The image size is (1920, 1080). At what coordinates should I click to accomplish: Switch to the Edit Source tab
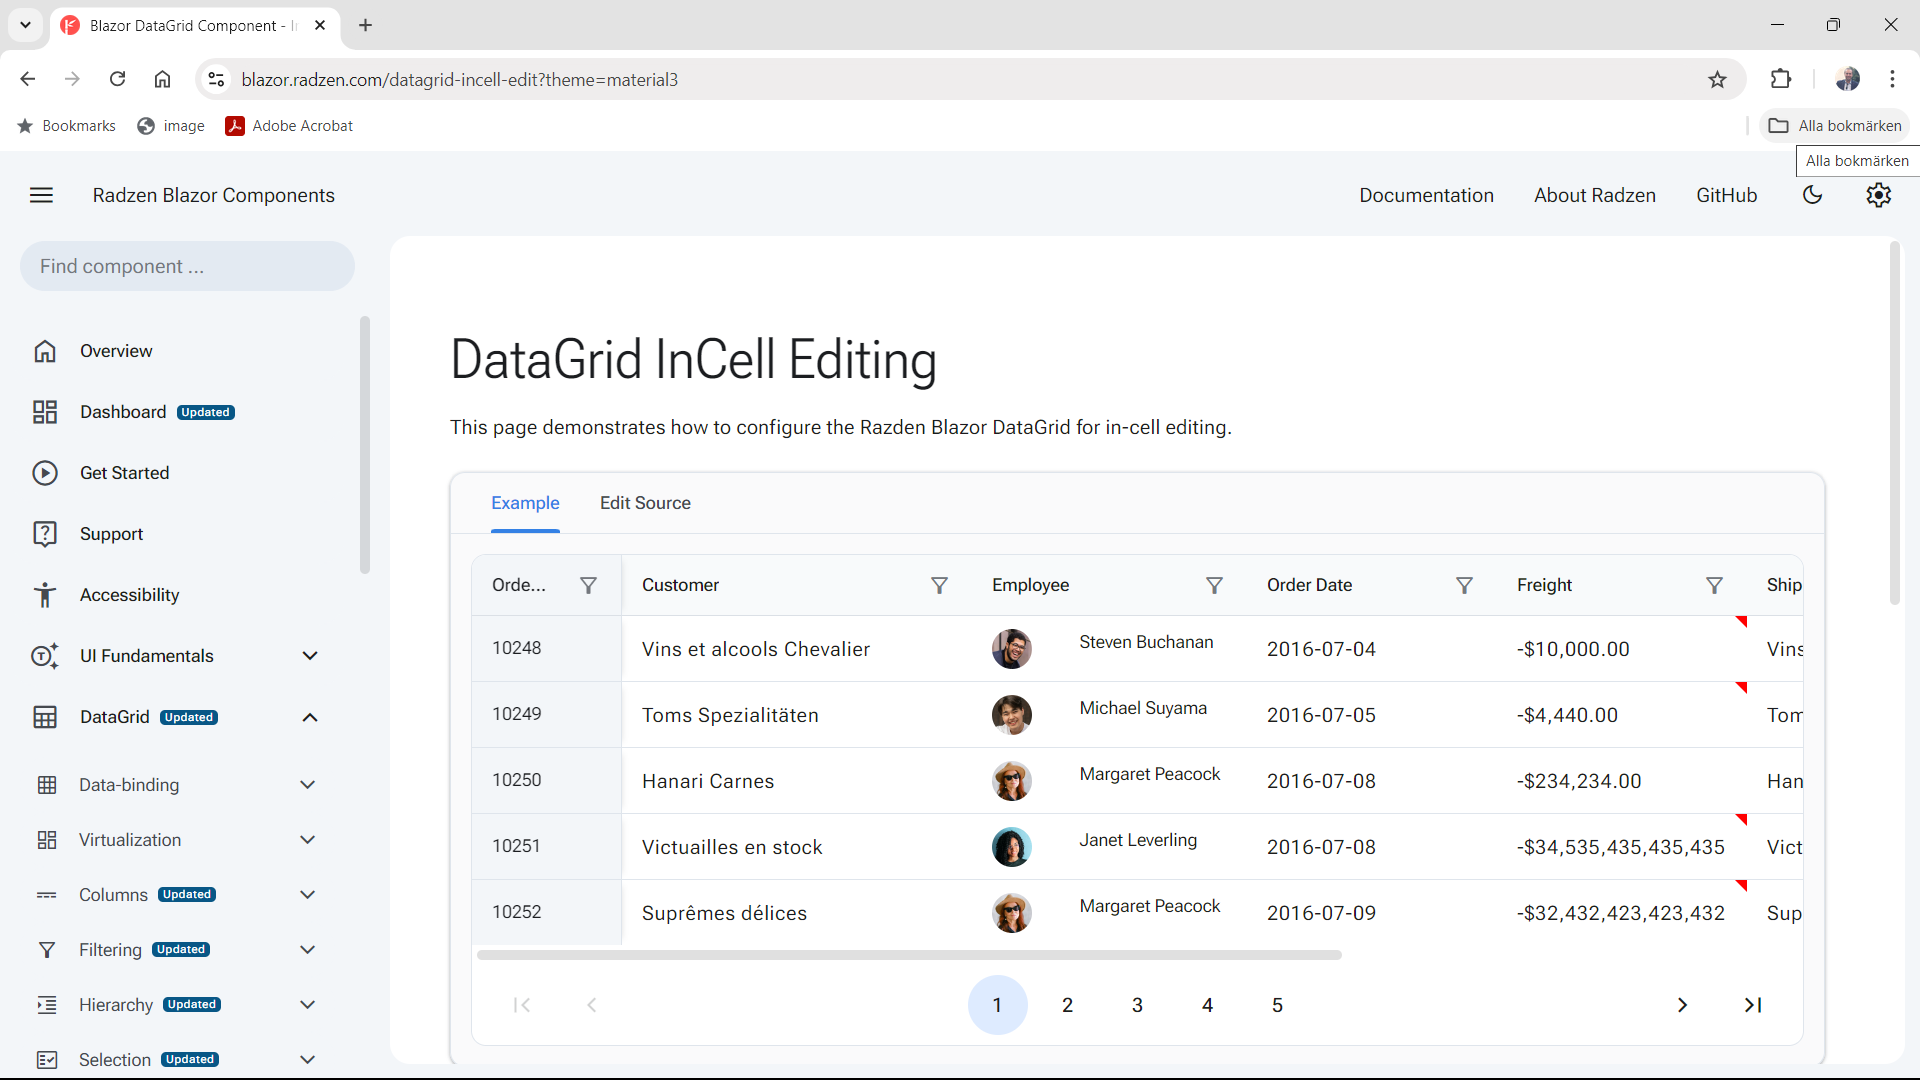645,503
